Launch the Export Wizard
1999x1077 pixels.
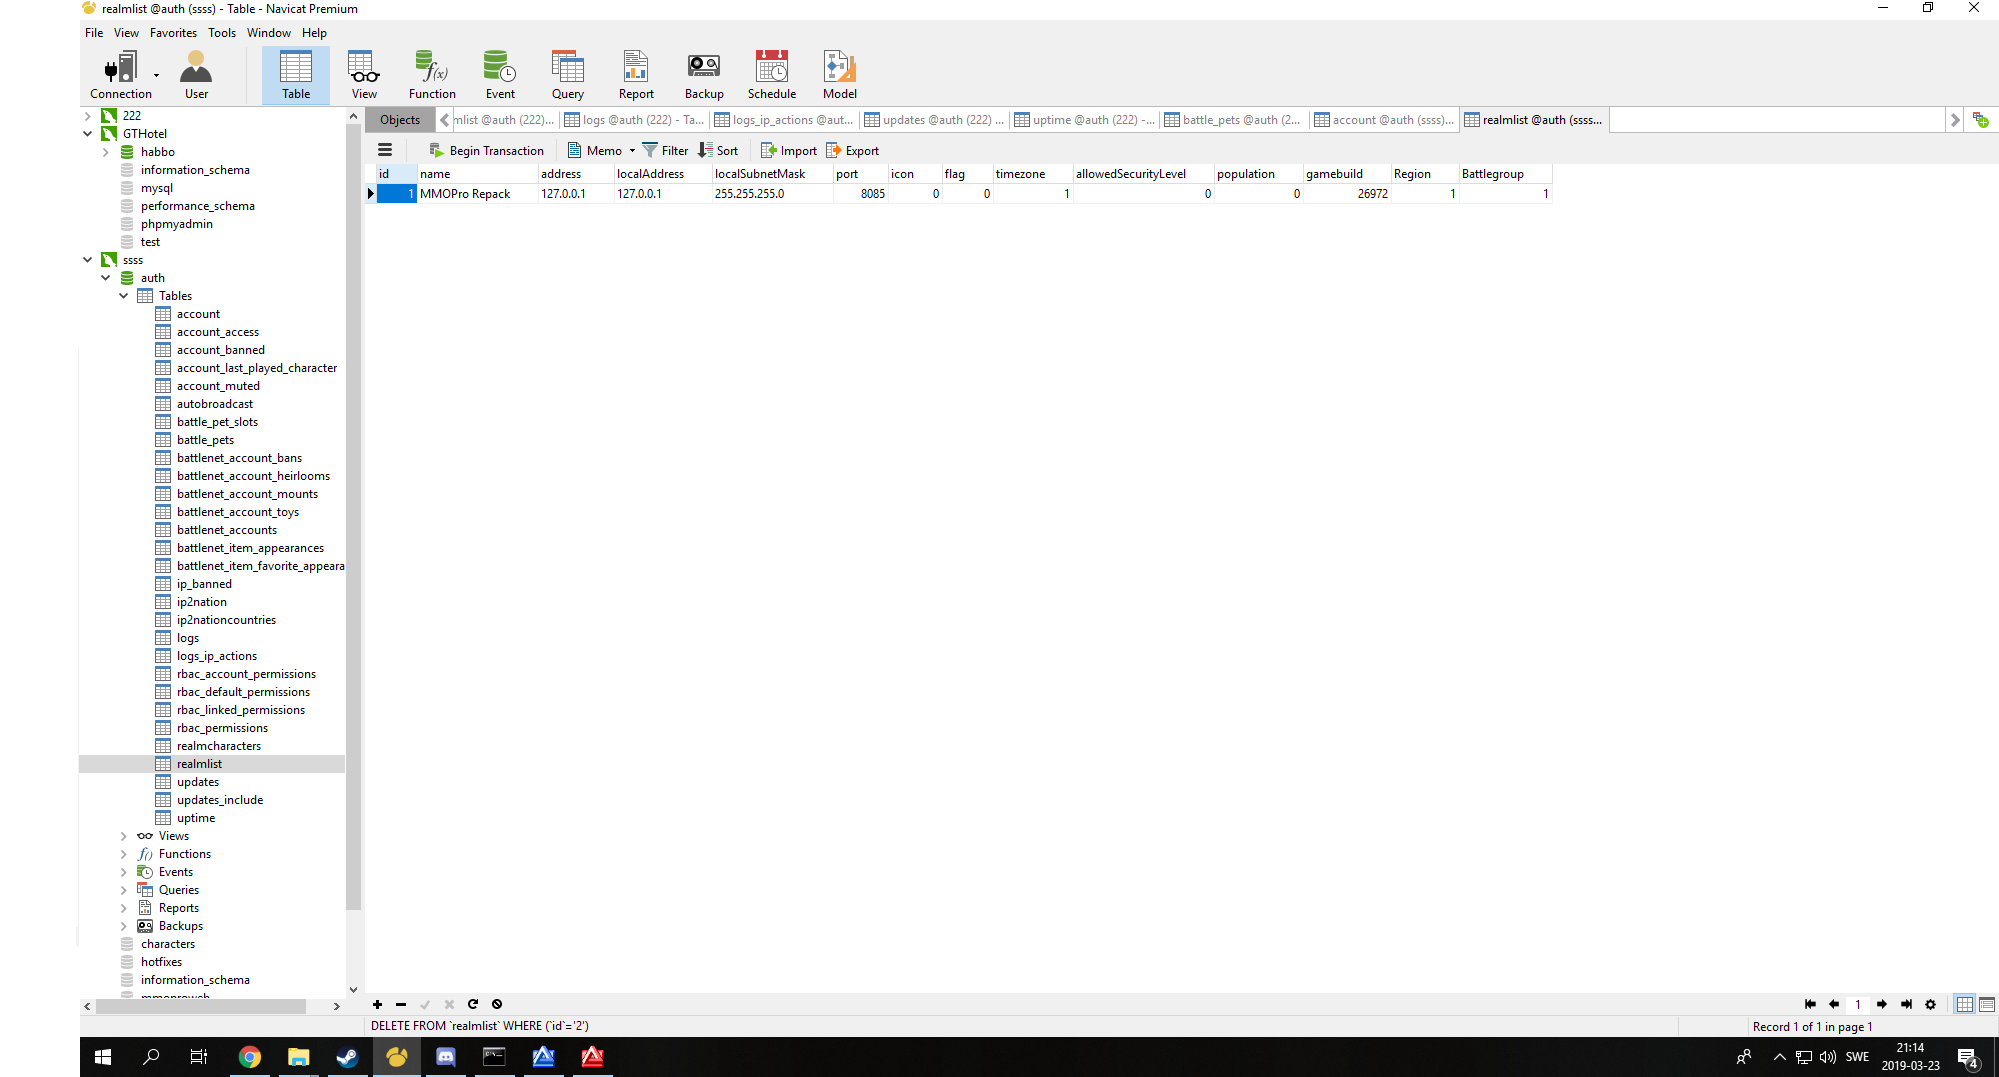(852, 150)
